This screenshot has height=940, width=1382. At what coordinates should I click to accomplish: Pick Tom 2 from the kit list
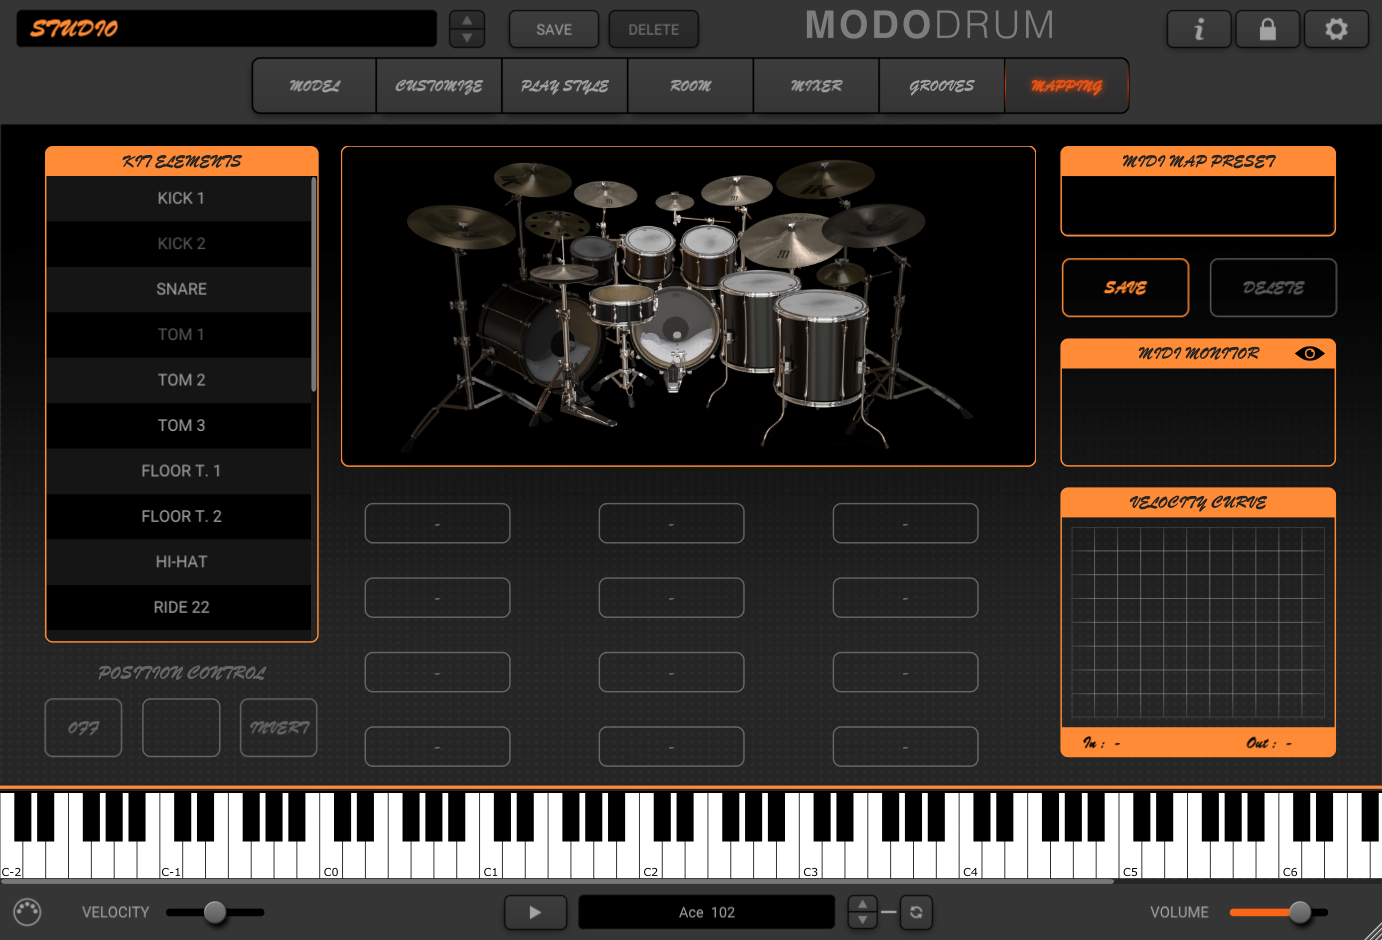pos(180,380)
